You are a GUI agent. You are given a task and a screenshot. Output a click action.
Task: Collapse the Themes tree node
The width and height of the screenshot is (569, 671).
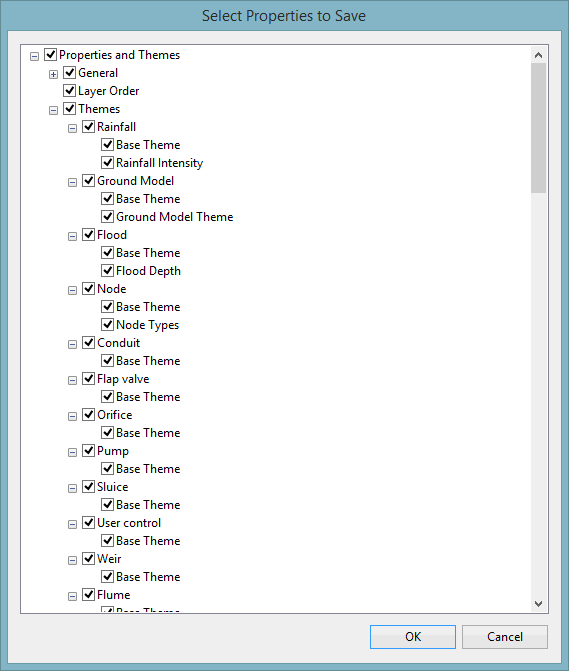coord(53,110)
